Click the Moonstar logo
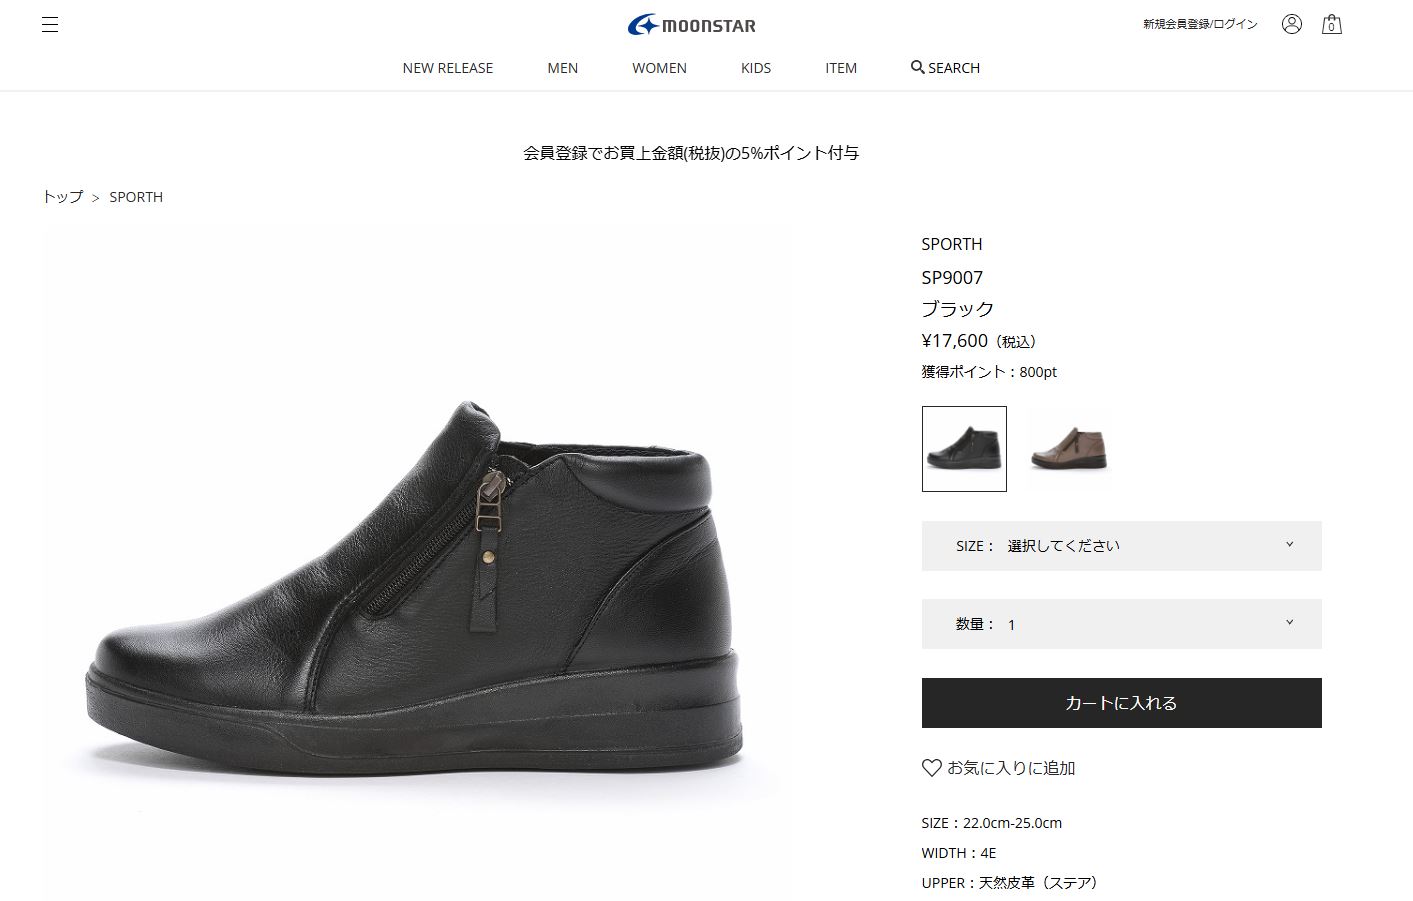Image resolution: width=1413 pixels, height=901 pixels. [692, 25]
